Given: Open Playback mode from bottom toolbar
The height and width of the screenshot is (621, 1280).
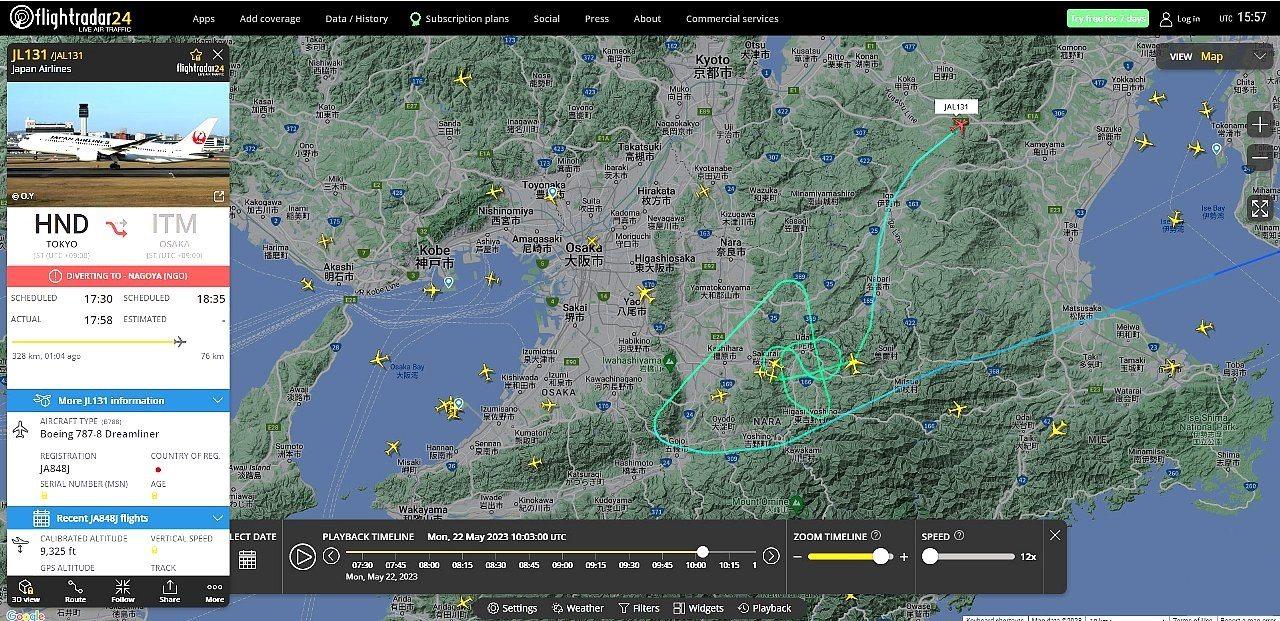Looking at the screenshot, I should click(x=764, y=608).
